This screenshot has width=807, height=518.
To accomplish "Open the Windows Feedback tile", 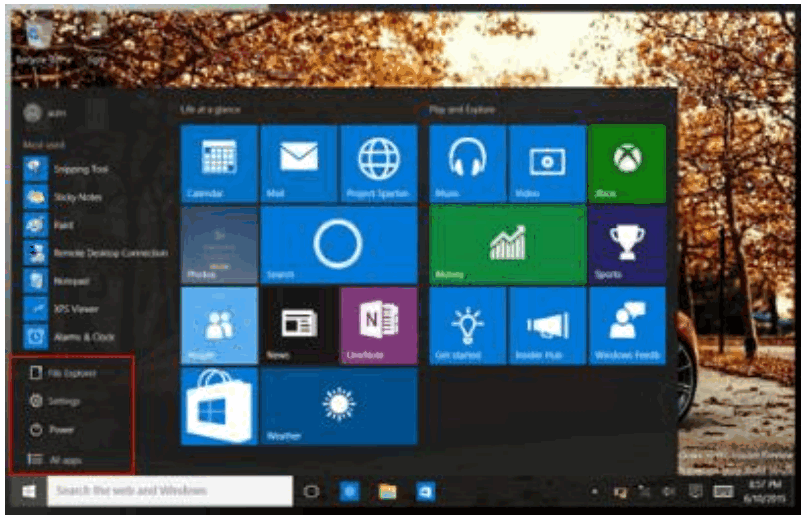I will (627, 325).
